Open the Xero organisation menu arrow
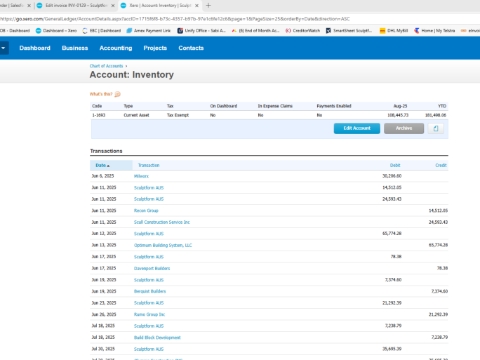480x360 pixels. click(3, 48)
